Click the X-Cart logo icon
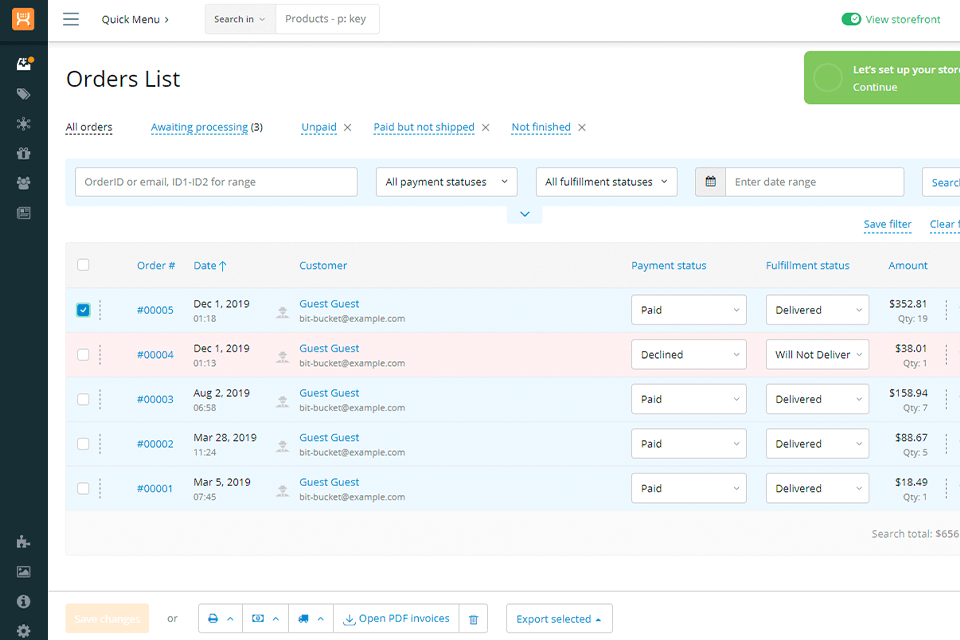 click(23, 19)
